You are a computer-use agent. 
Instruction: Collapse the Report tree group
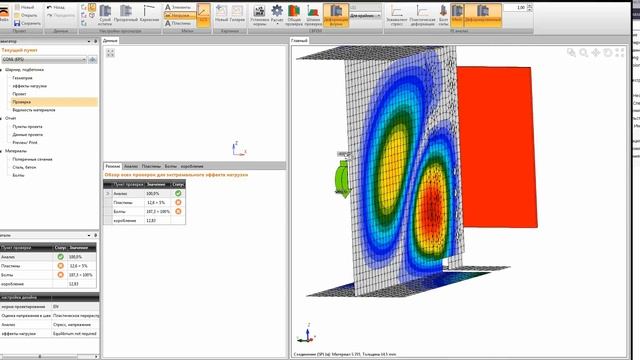click(x=1, y=118)
